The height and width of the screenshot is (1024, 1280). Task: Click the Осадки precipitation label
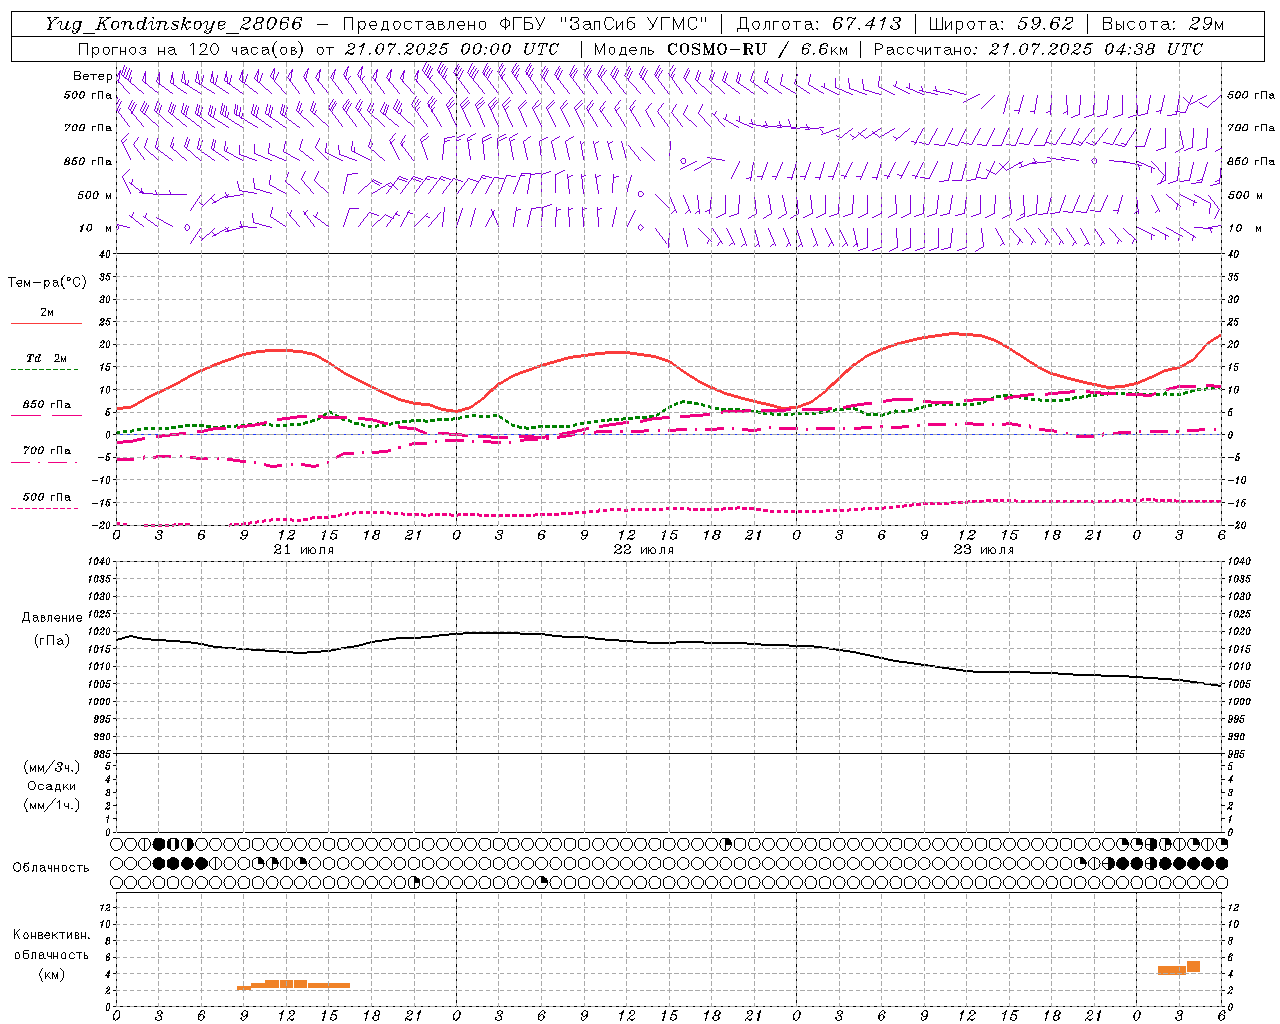coord(52,786)
